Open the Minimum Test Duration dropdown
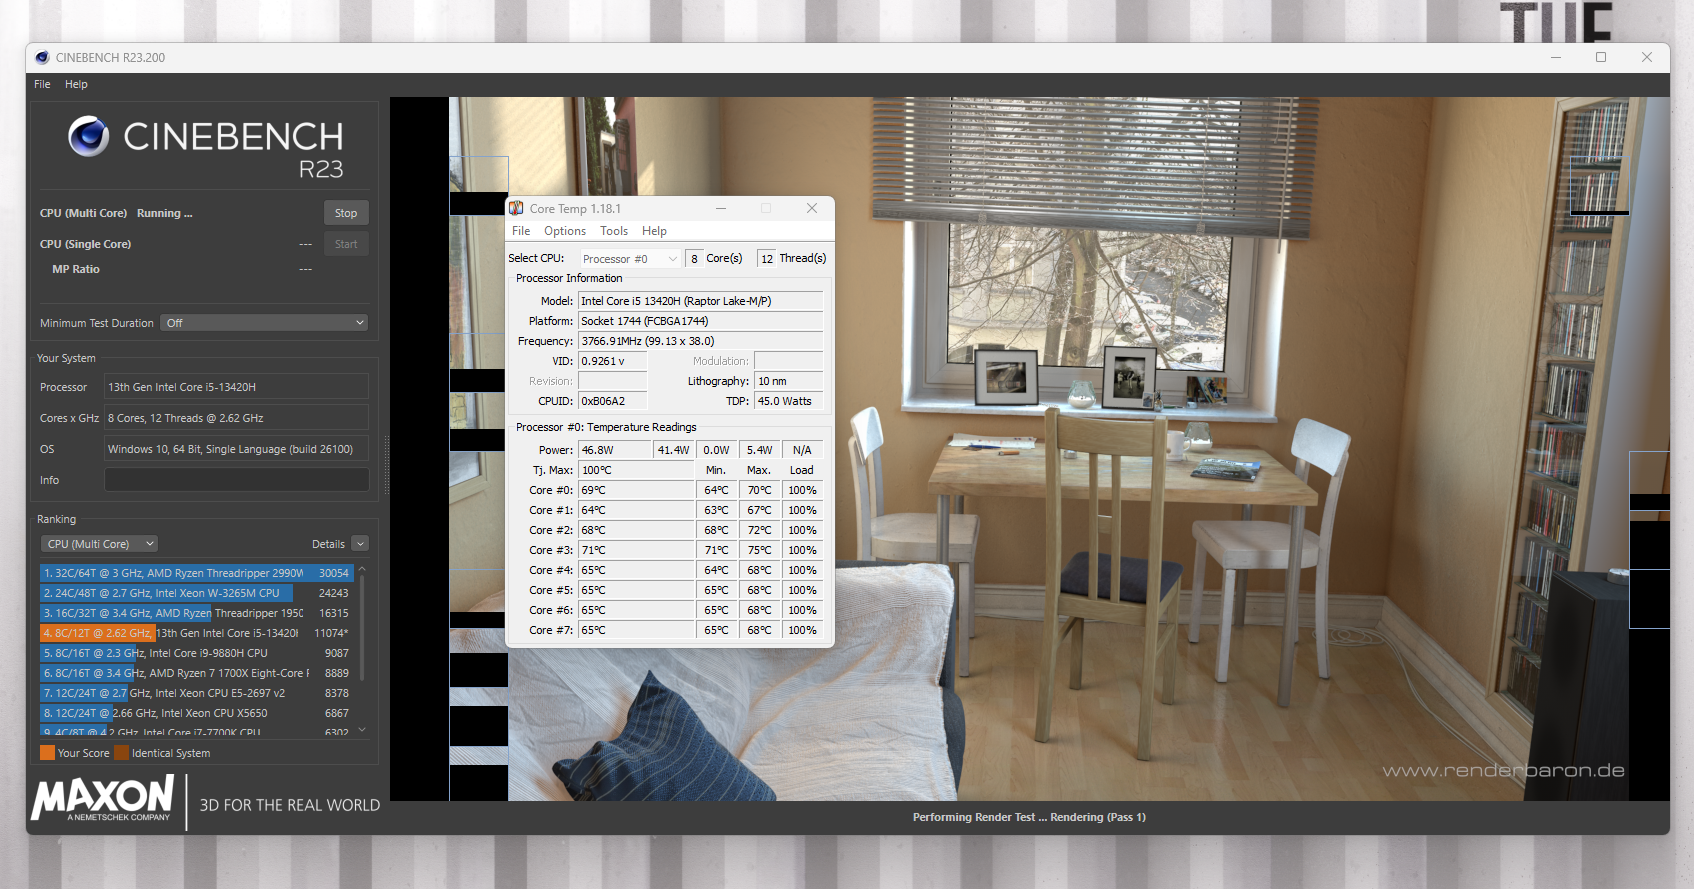Image resolution: width=1694 pixels, height=889 pixels. [264, 323]
